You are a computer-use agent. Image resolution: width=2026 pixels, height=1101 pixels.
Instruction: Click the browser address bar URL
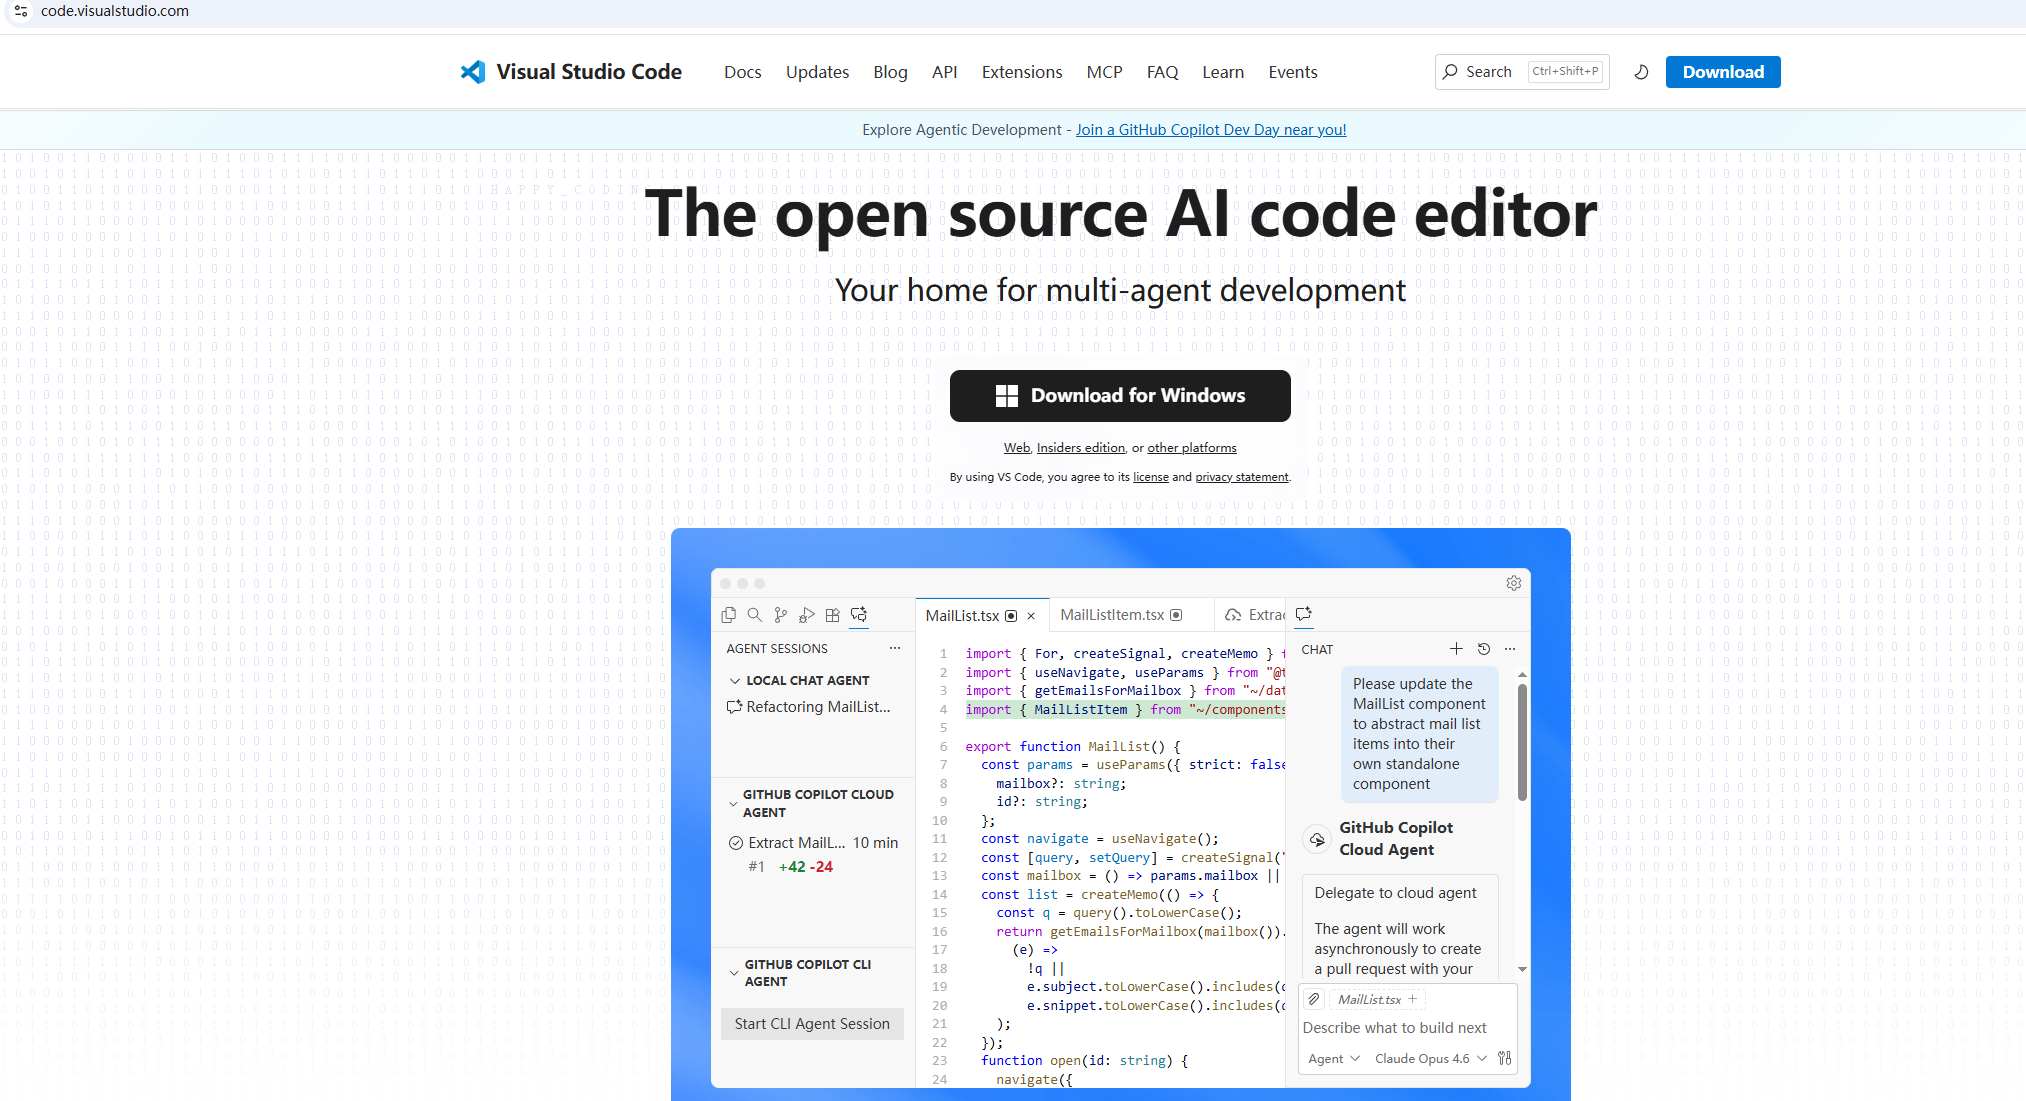tap(115, 11)
